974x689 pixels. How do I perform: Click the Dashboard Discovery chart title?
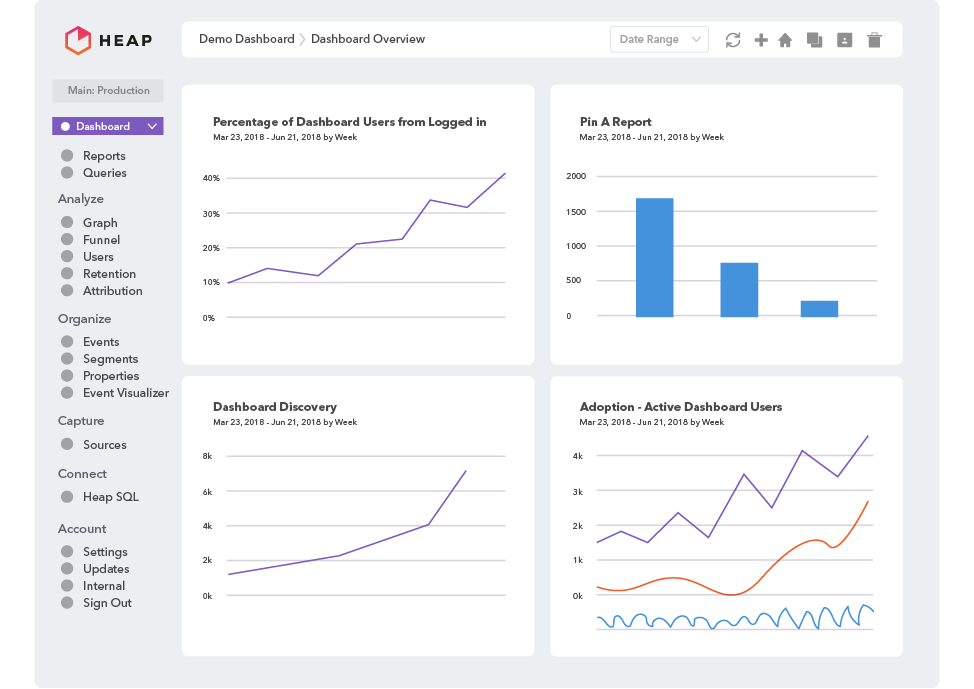[x=274, y=407]
